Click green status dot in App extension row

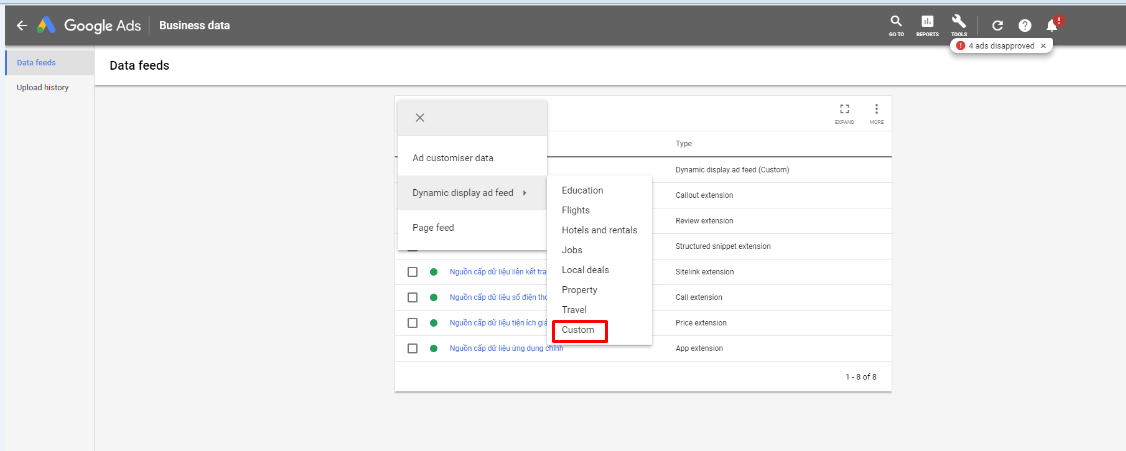tap(433, 348)
